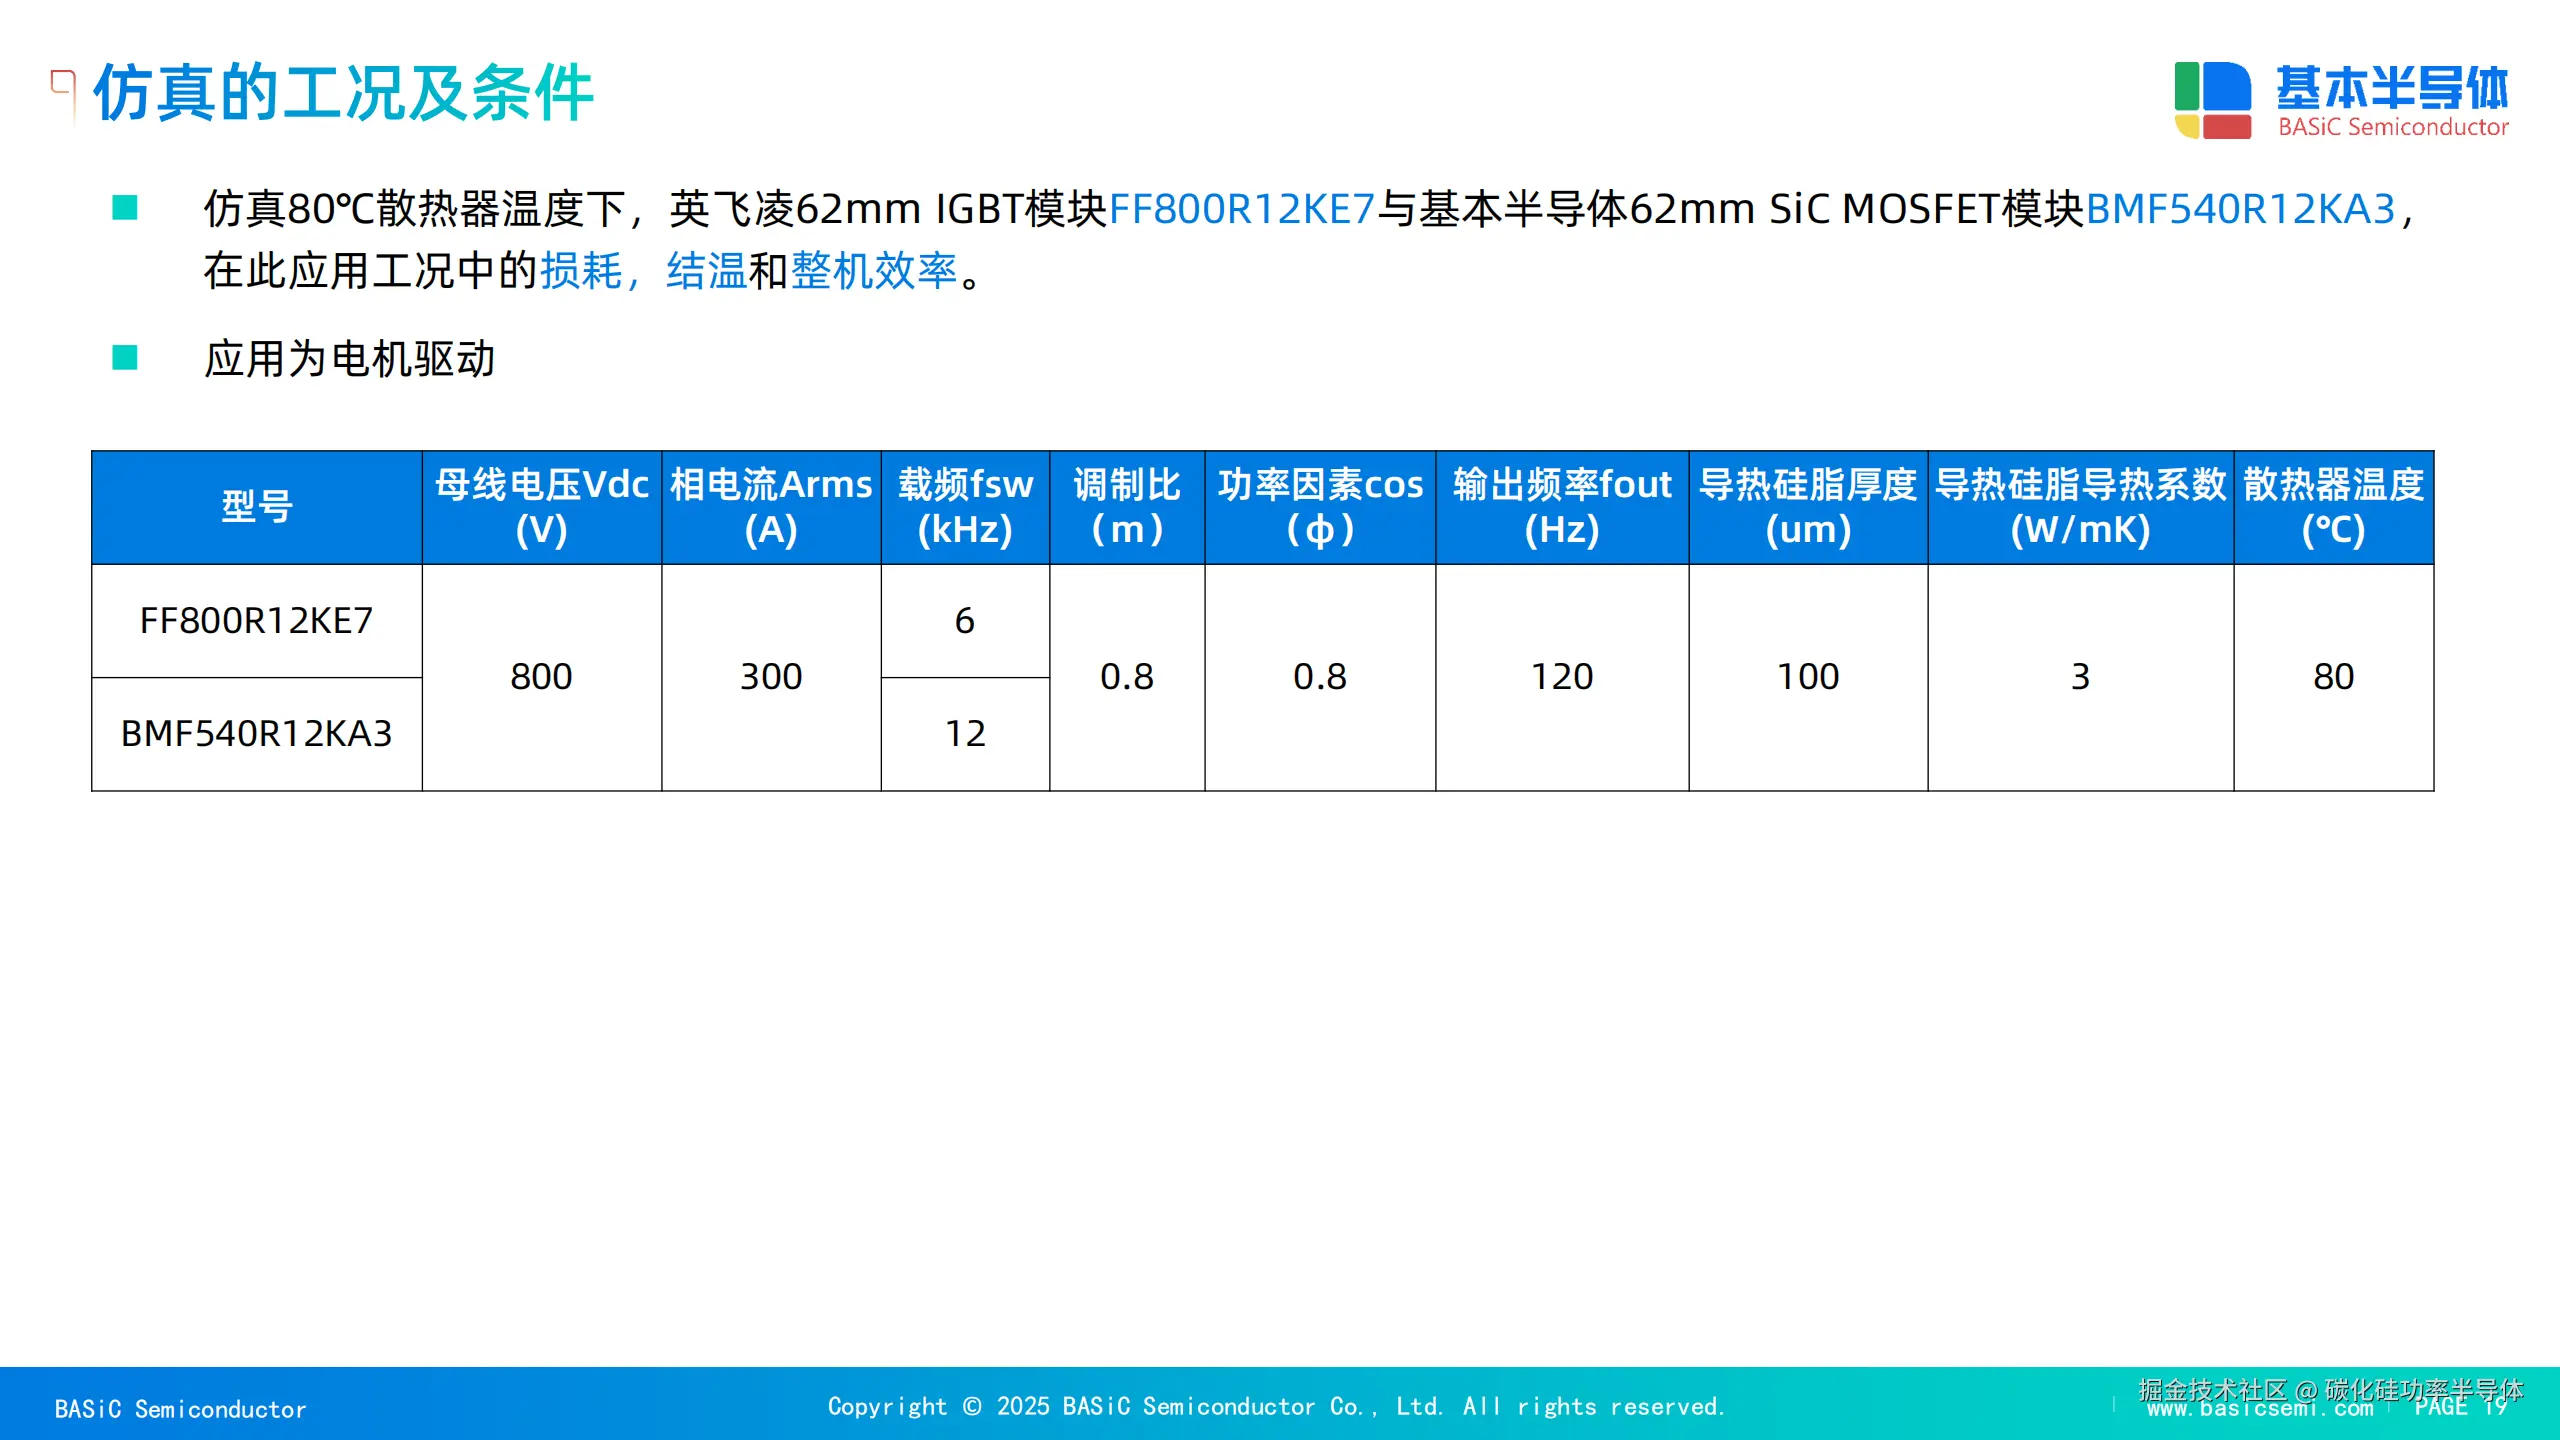2560x1440 pixels.
Task: Click the first teal square bullet
Action: tap(125, 208)
